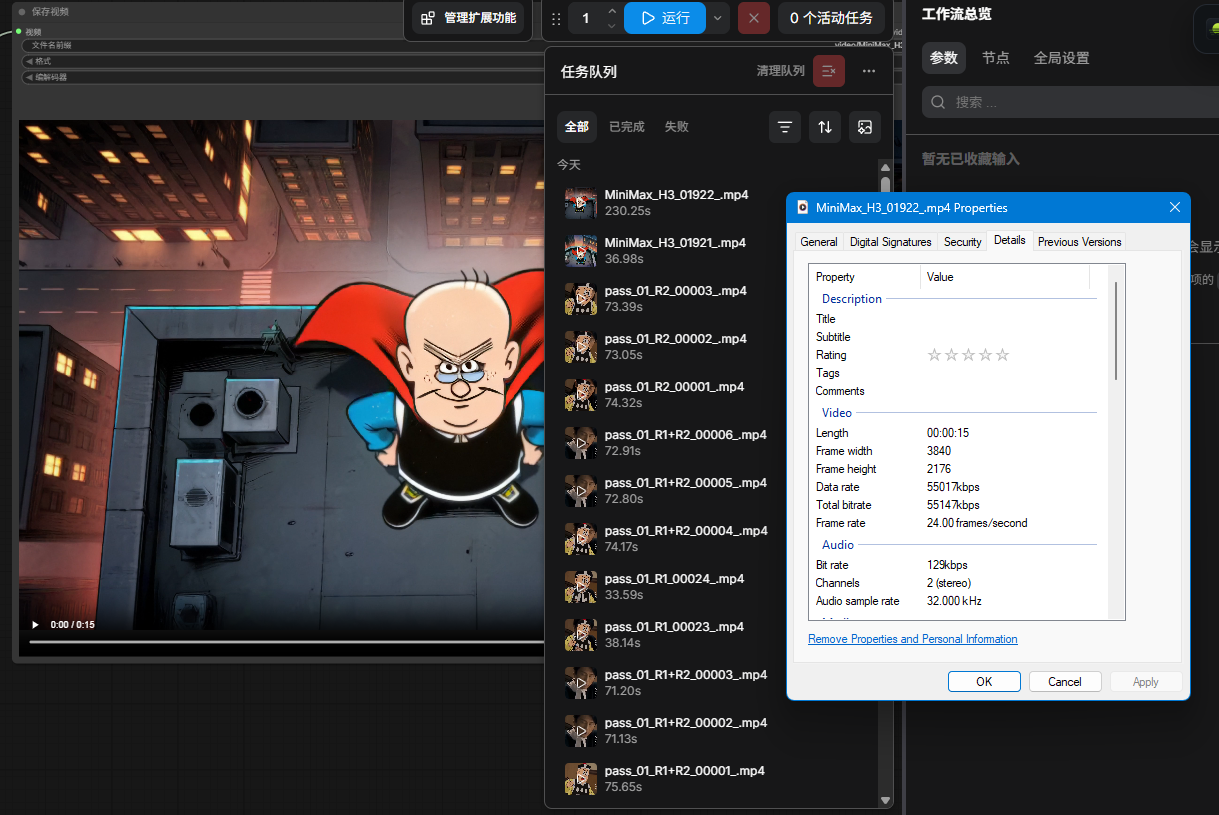
Task: Switch to the 参数 tab in workflow overview
Action: pyautogui.click(x=944, y=58)
